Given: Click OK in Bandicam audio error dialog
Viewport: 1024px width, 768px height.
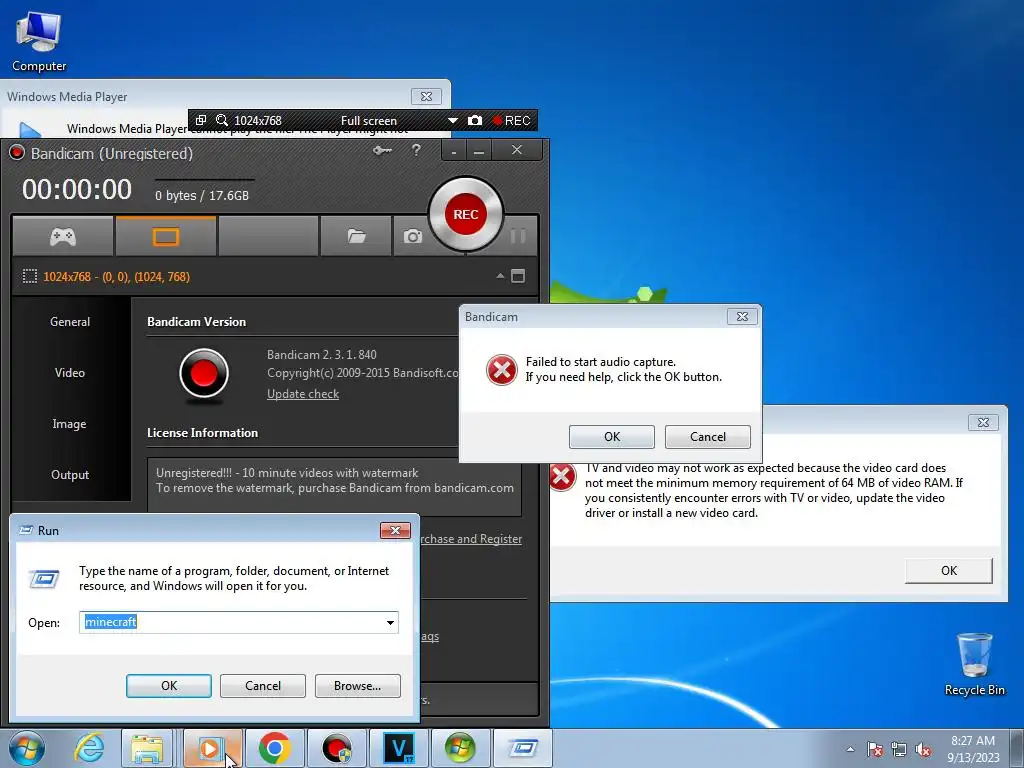Looking at the screenshot, I should (612, 437).
